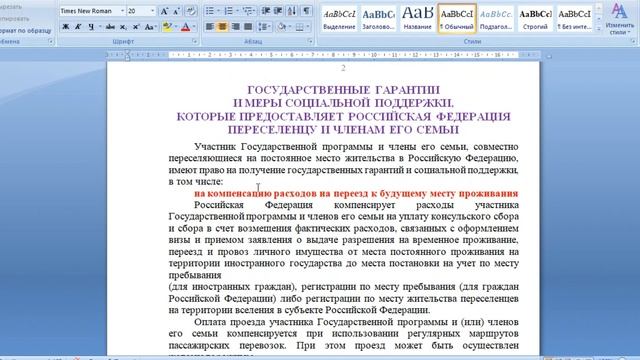Apply red font color
Viewport: 640px width, 360px height.
(x=185, y=27)
